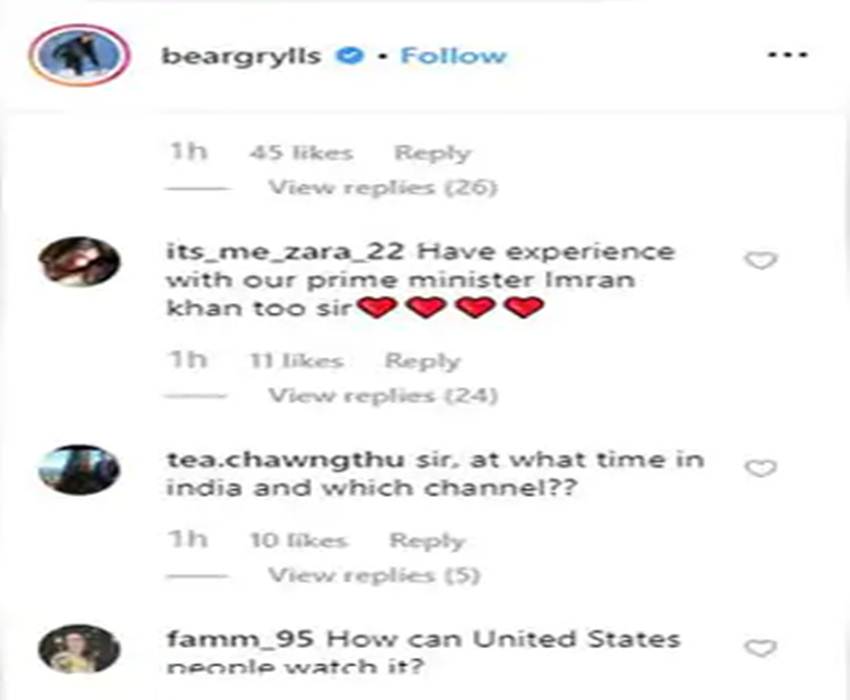850x700 pixels.
Task: Open beargrylls profile picture story ring
Action: (x=80, y=55)
